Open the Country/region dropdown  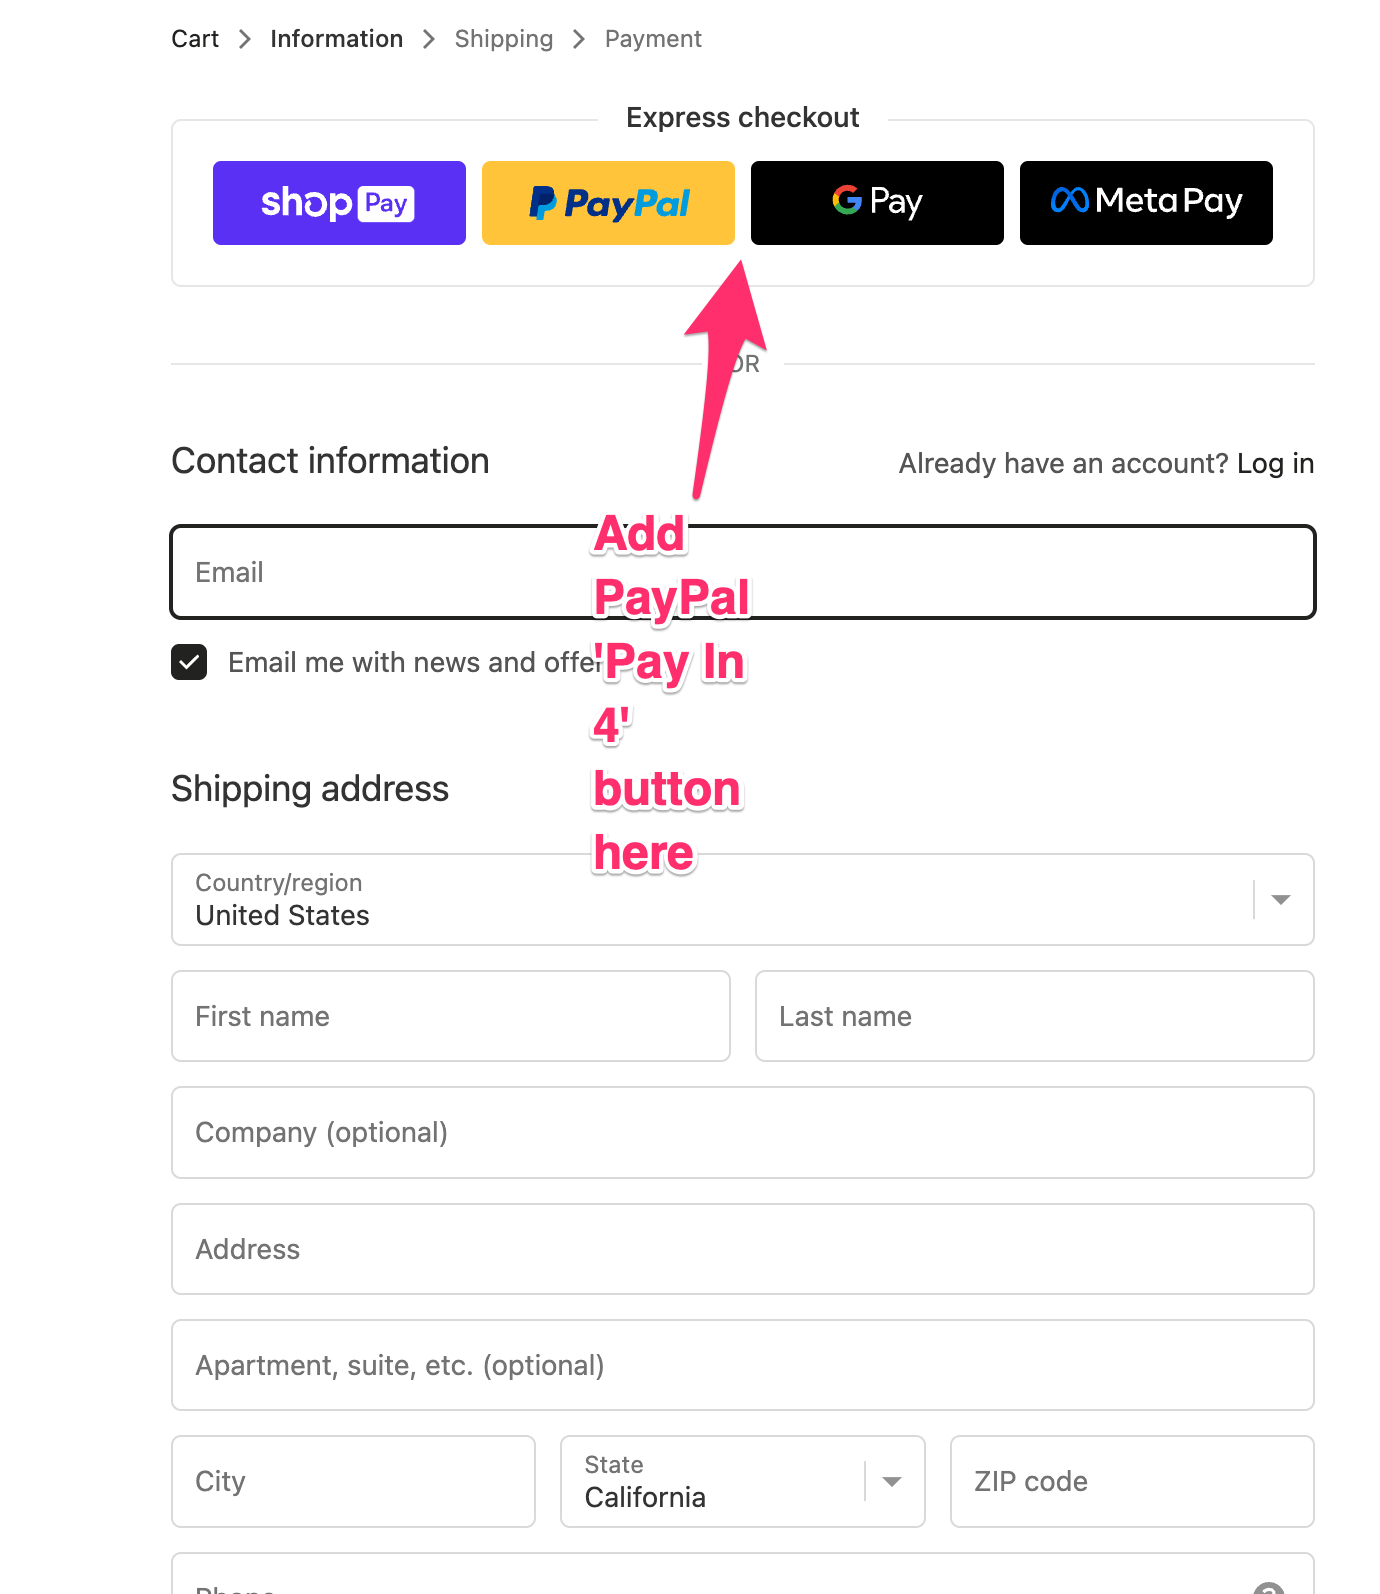(742, 899)
